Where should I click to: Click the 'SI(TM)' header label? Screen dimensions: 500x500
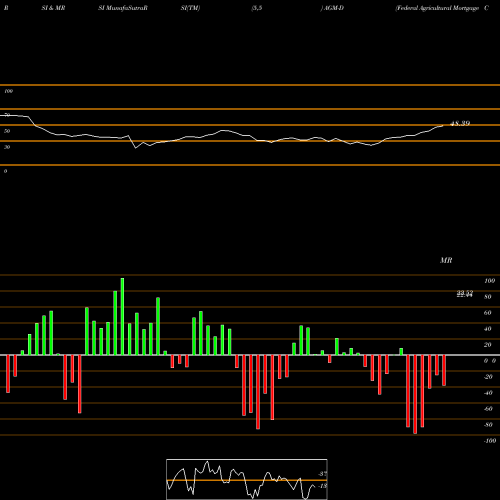(190, 8)
